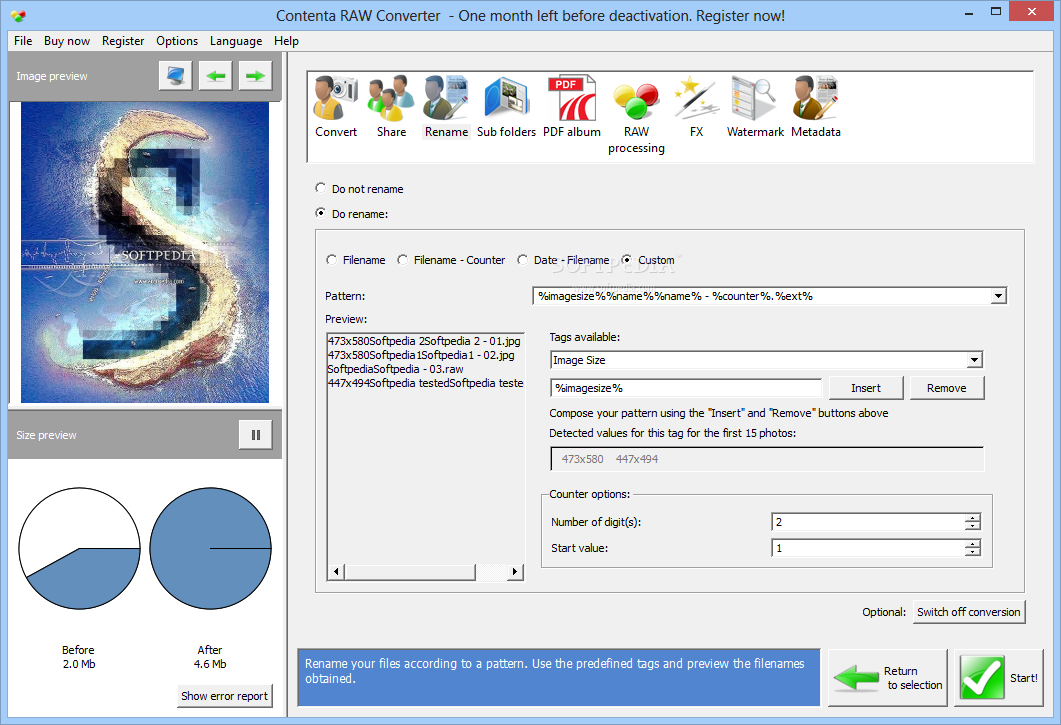Click the Number of digit(s) input field

(x=869, y=522)
